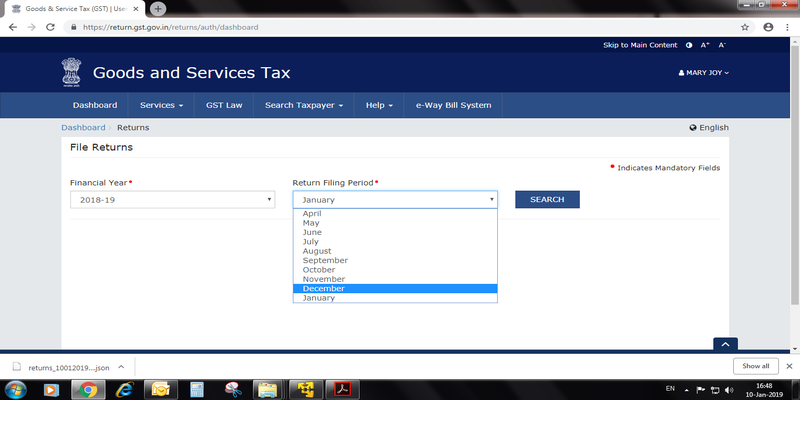Image resolution: width=800 pixels, height=424 pixels.
Task: Open the Chrome profile avatar icon
Action: [x=768, y=27]
